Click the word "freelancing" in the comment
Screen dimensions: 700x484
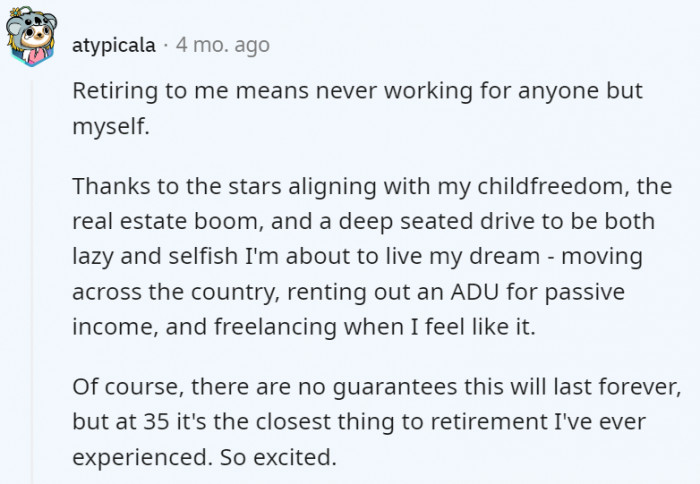pos(275,327)
